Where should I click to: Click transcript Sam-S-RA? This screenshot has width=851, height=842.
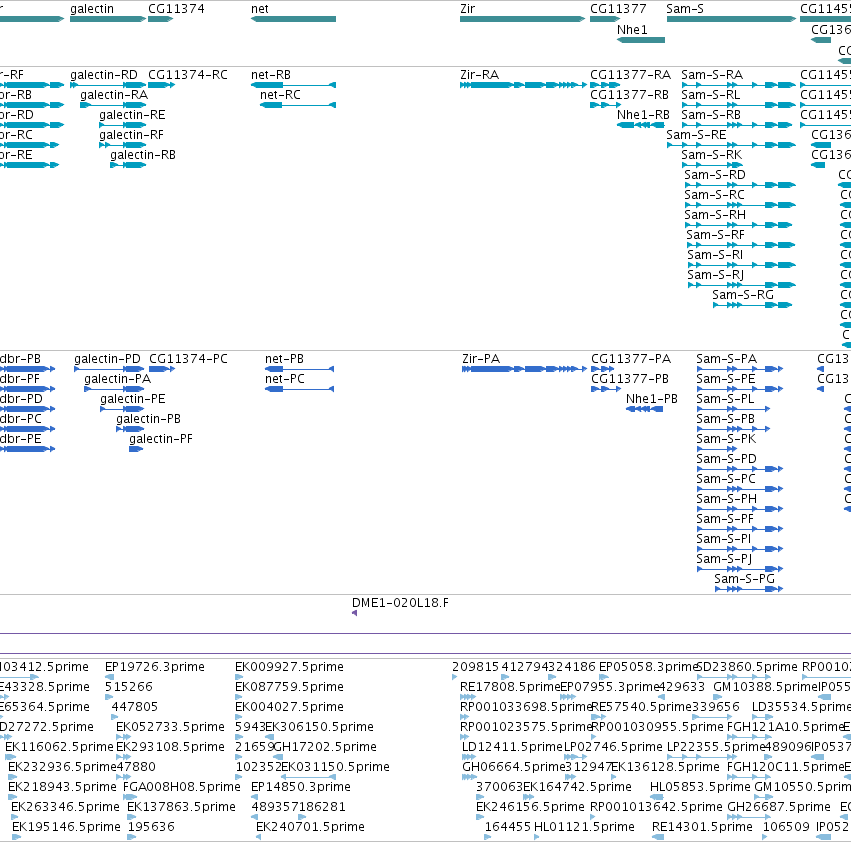(739, 85)
